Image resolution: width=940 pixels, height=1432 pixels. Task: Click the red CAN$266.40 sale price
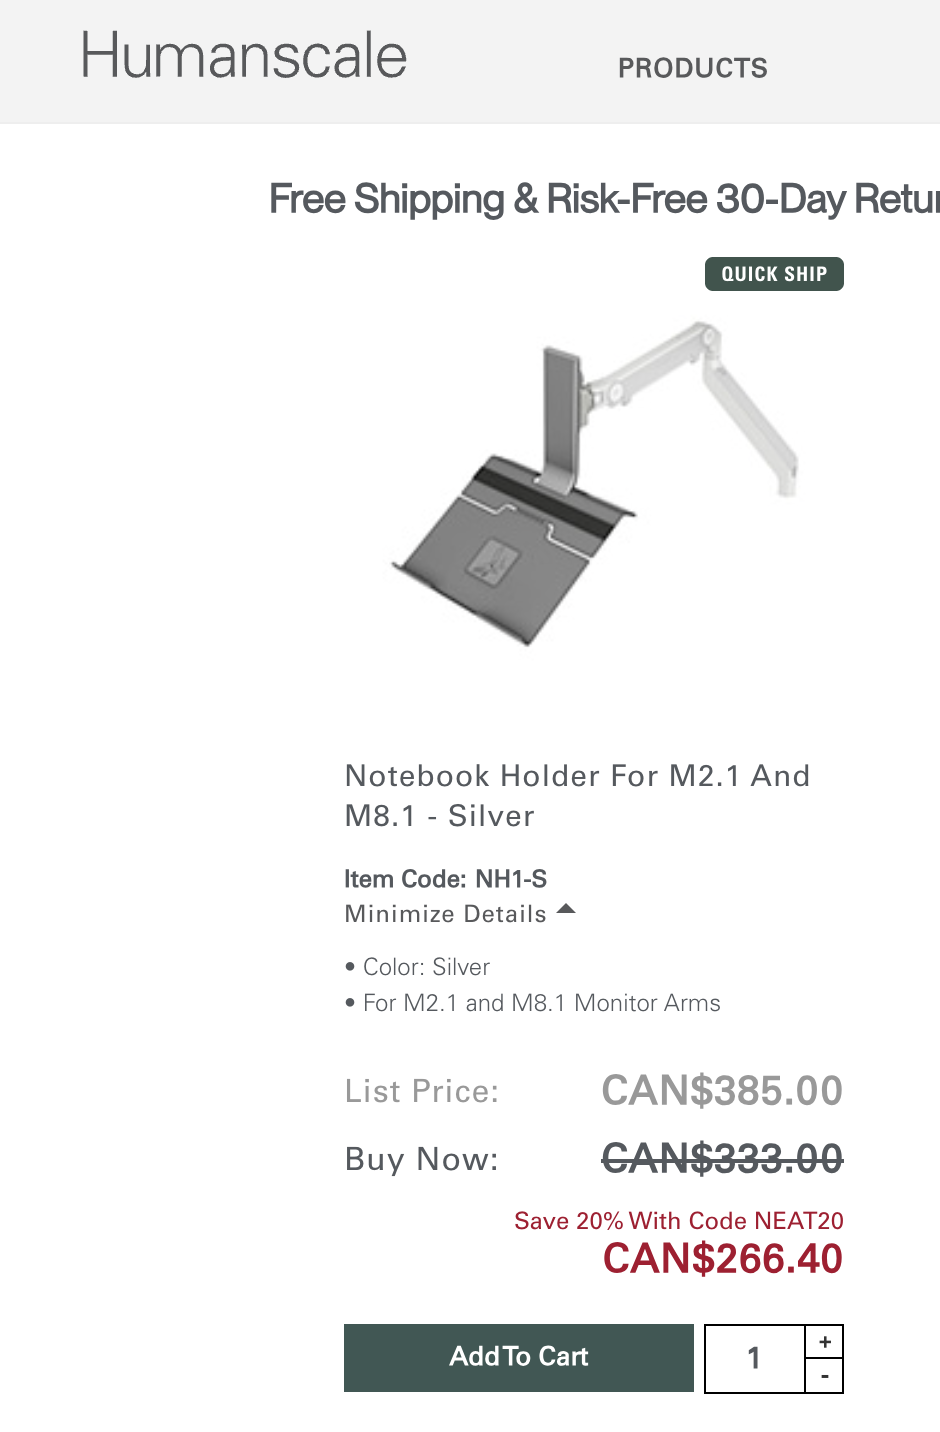pos(722,1259)
